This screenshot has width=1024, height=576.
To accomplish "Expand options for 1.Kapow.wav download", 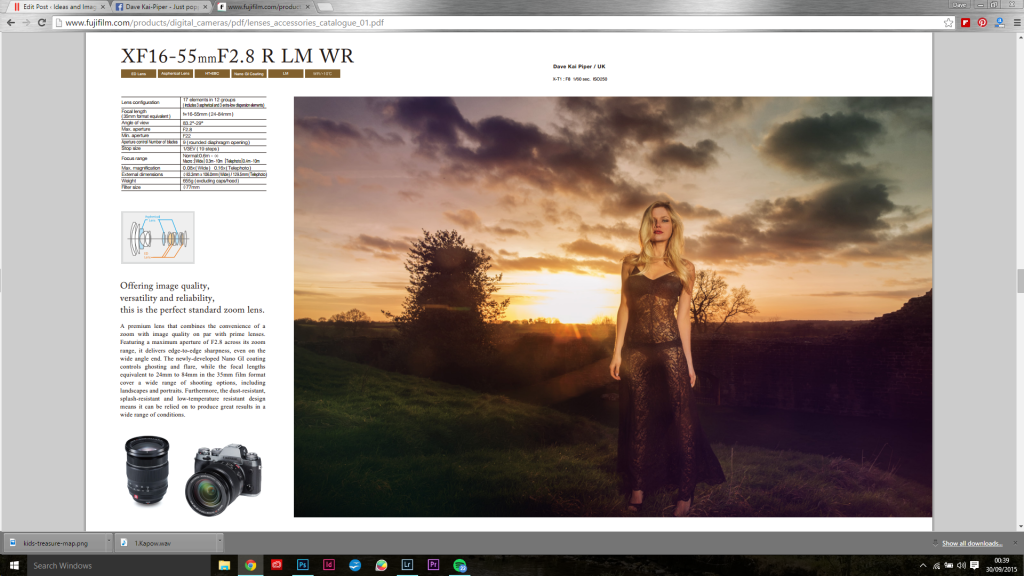I will click(219, 543).
